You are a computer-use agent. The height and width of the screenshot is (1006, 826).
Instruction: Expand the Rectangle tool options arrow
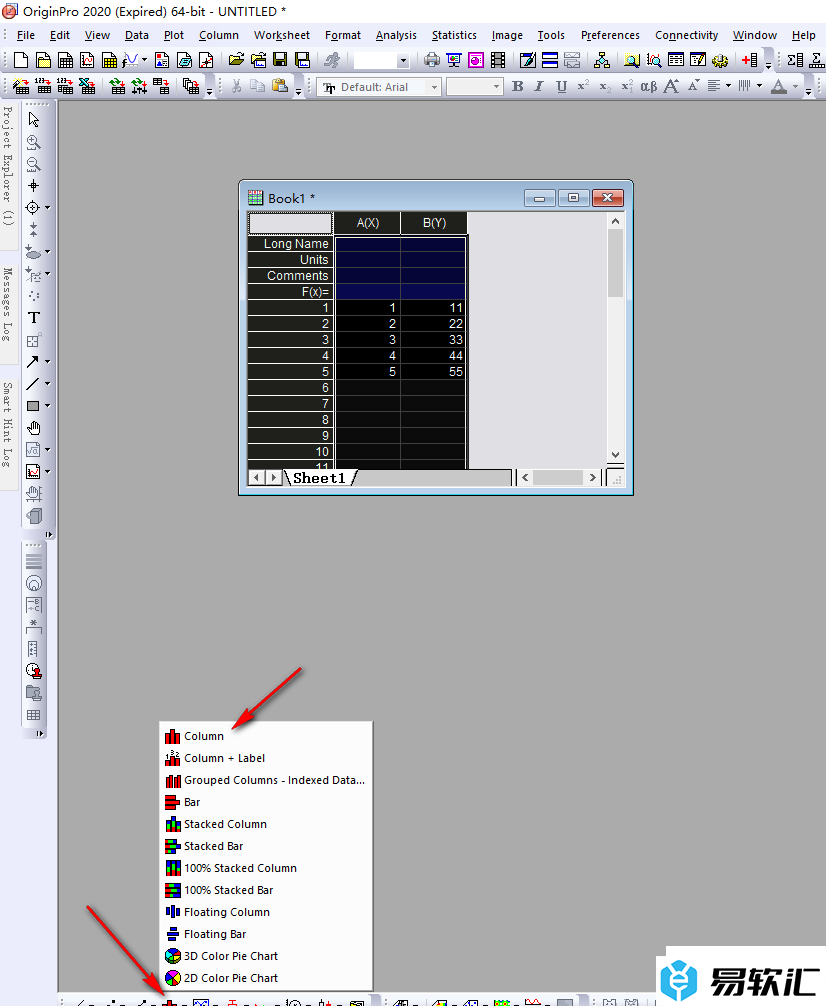(x=47, y=406)
